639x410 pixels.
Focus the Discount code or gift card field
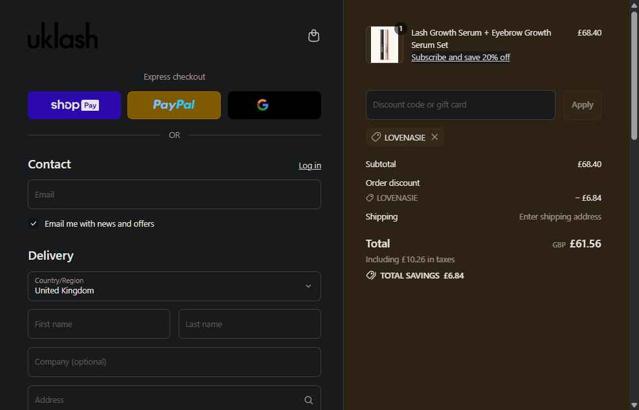[x=461, y=105]
